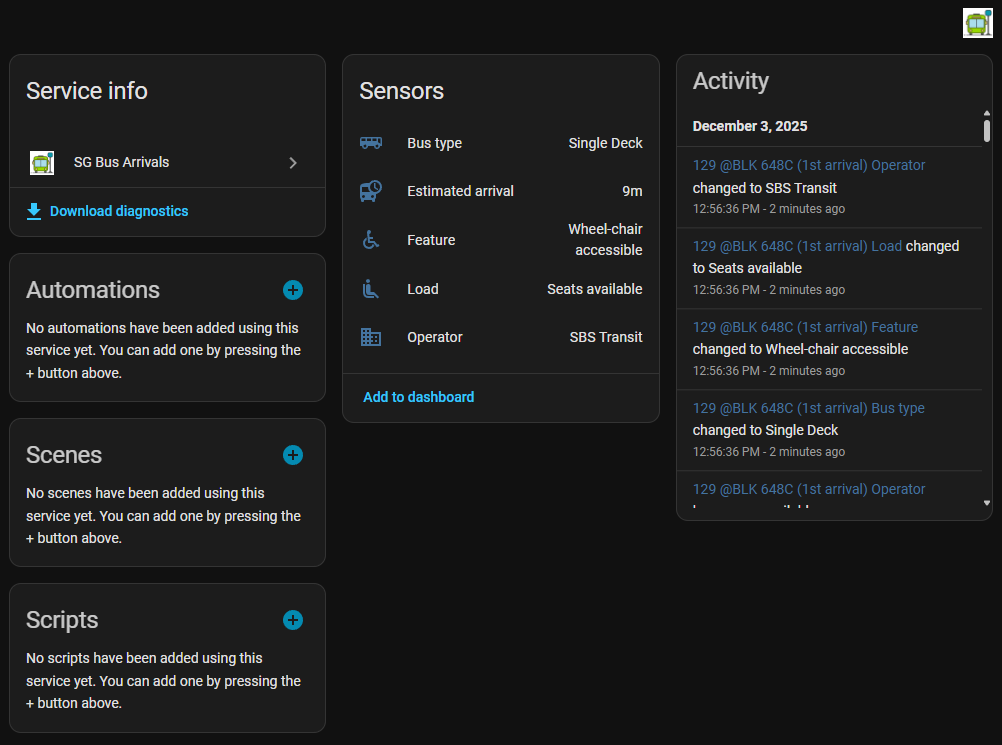Click the seat Load sensor icon
Image resolution: width=1002 pixels, height=745 pixels.
coord(371,289)
